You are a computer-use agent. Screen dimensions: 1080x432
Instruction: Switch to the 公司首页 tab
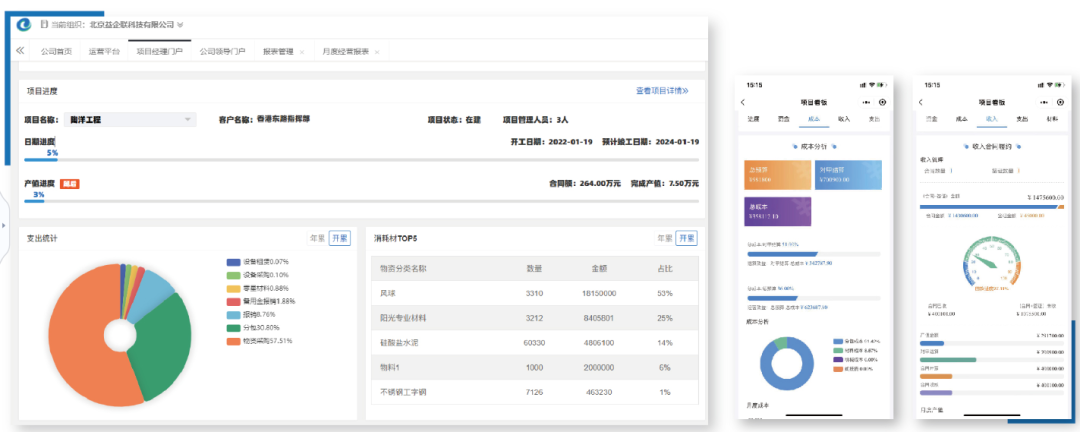[x=56, y=51]
